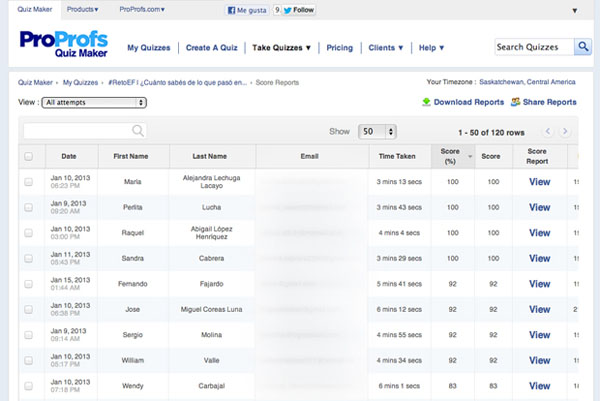This screenshot has width=600, height=401.
Task: Open Create A Quiz page
Action: [212, 48]
